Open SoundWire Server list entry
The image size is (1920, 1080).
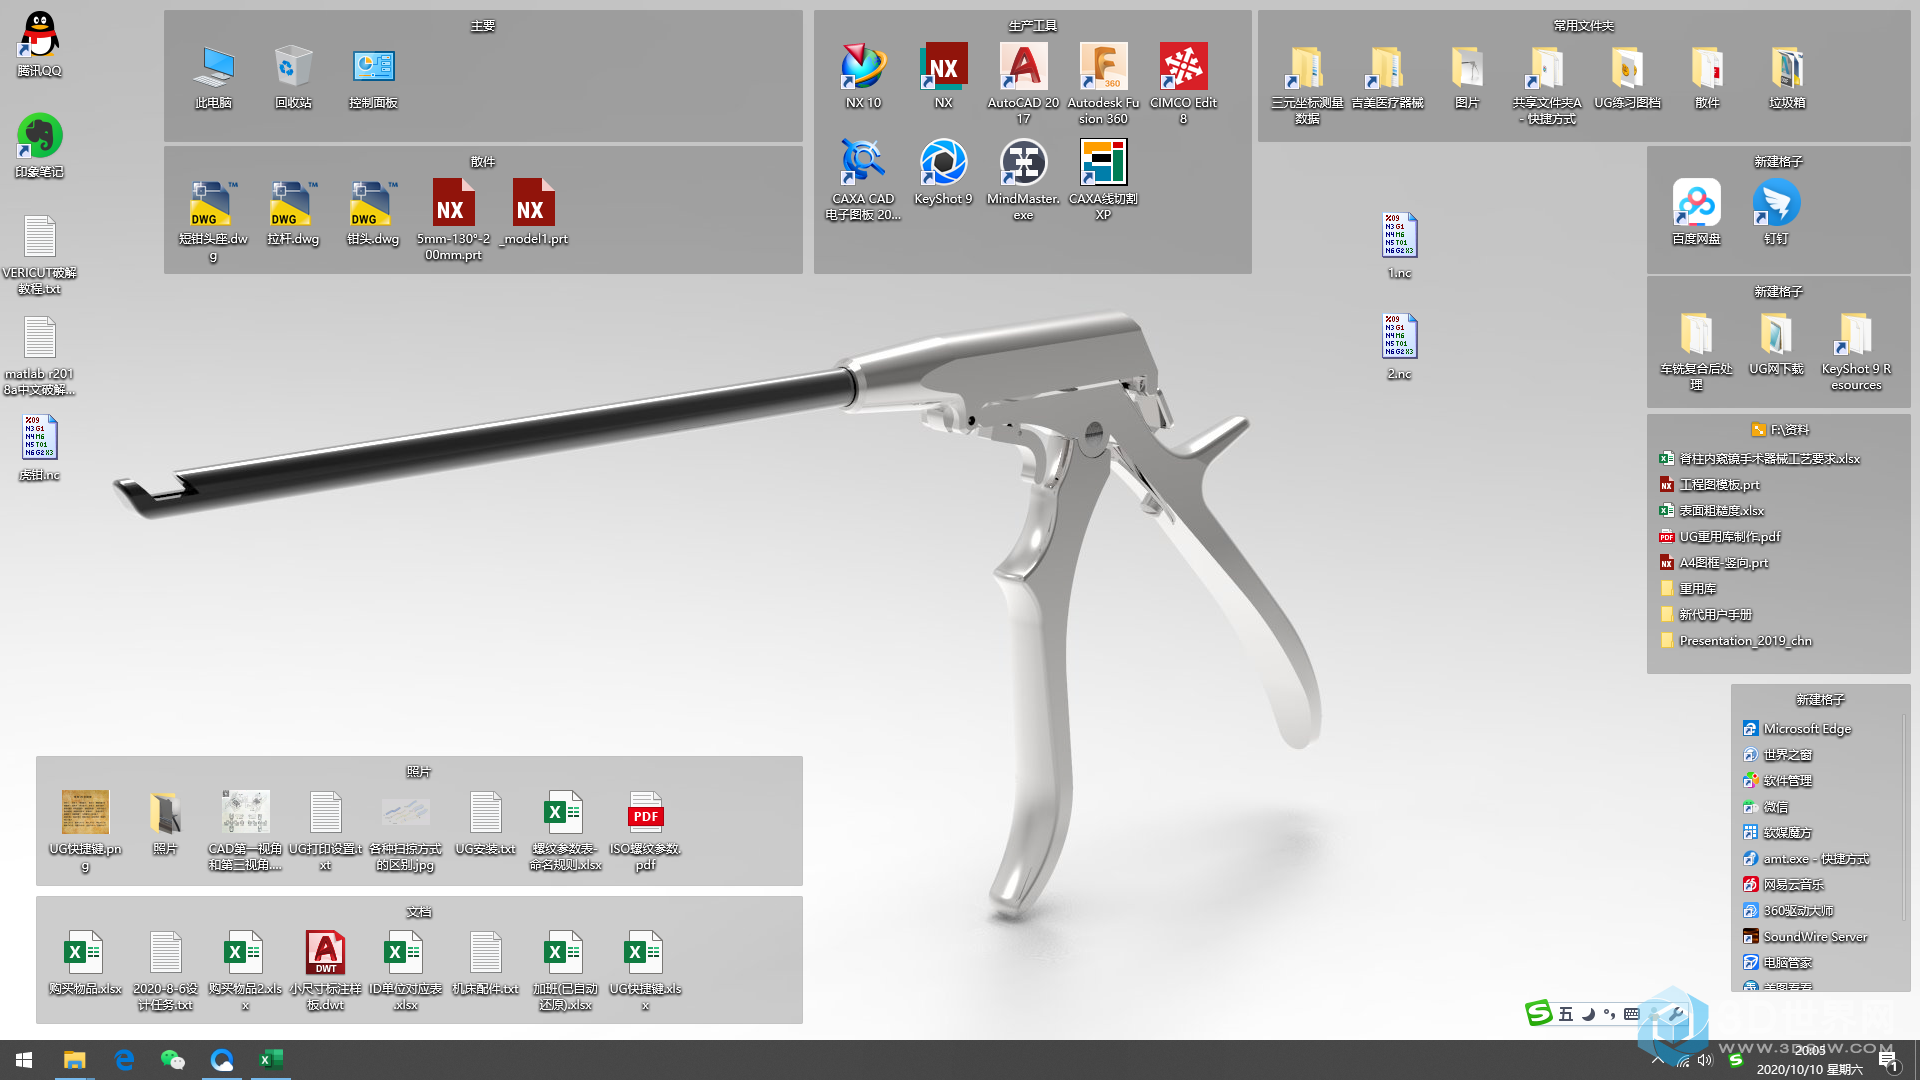[x=1805, y=937]
